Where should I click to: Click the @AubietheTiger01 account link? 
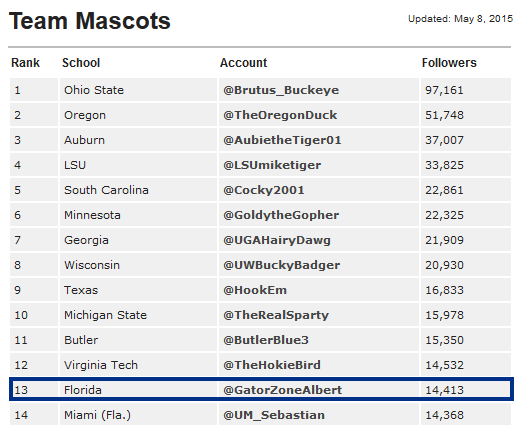(x=282, y=140)
